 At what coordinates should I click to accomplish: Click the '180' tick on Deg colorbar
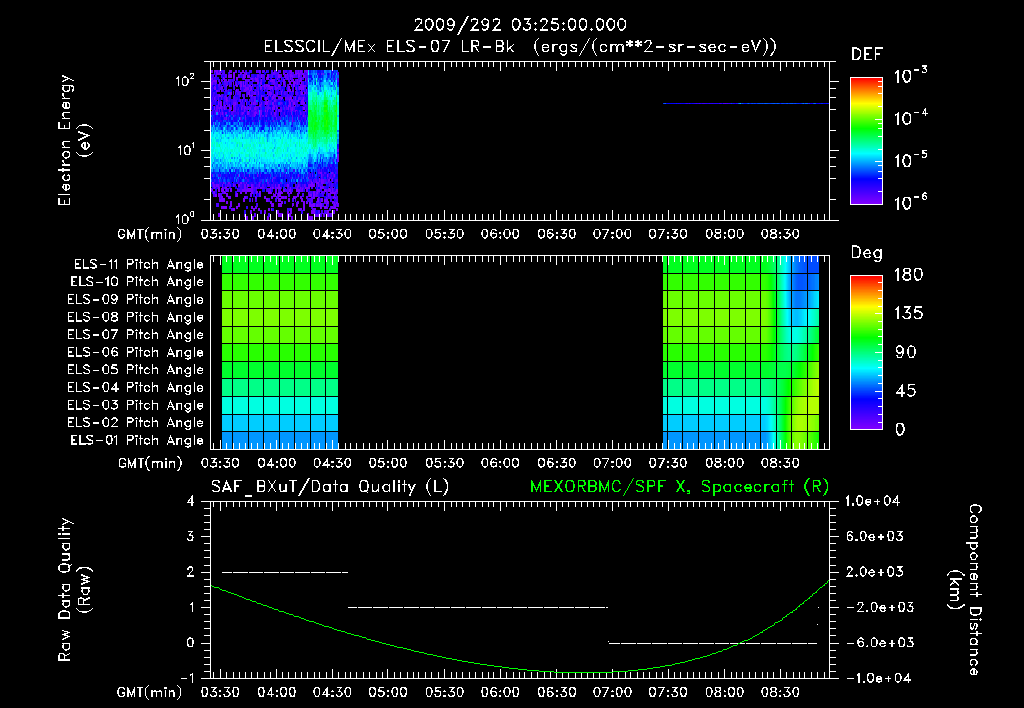(x=908, y=275)
